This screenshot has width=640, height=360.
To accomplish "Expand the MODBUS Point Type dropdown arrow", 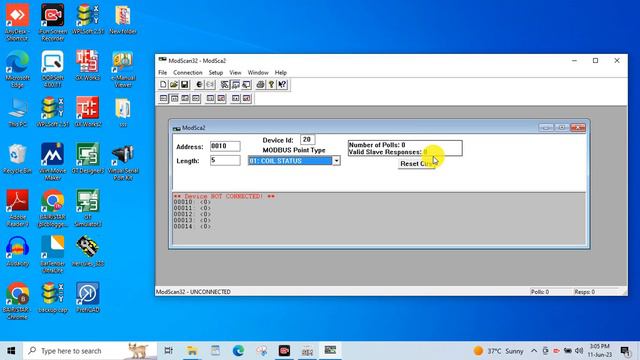I will coord(336,161).
